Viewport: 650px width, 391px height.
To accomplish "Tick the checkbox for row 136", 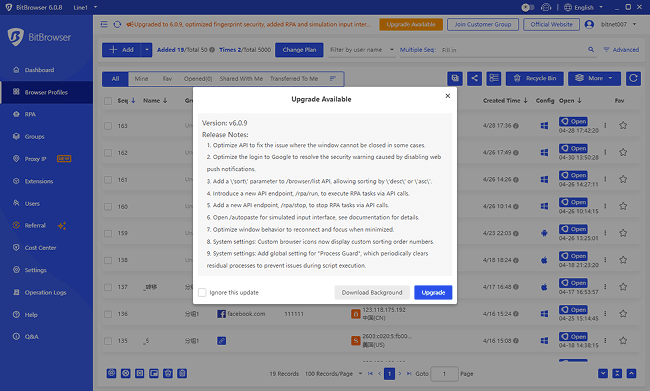I will click(x=108, y=314).
